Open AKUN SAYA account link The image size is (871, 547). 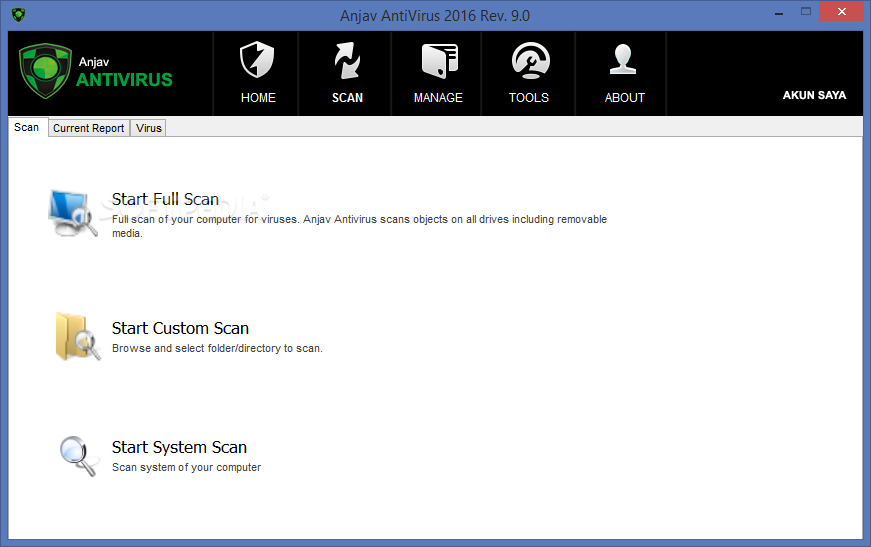click(814, 95)
